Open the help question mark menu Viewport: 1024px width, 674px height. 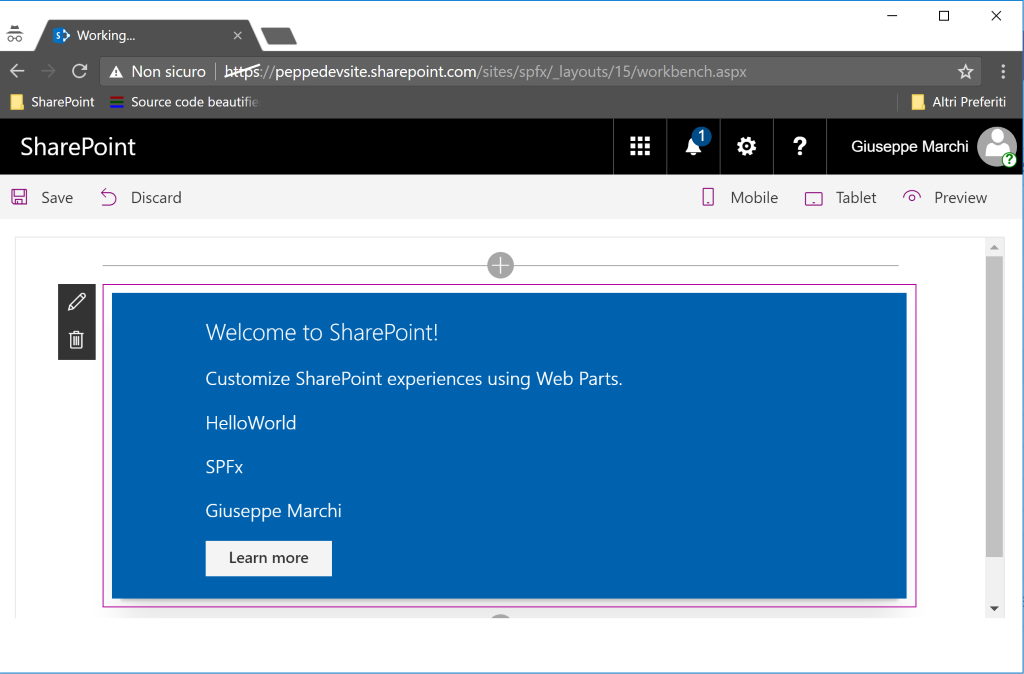coord(800,146)
